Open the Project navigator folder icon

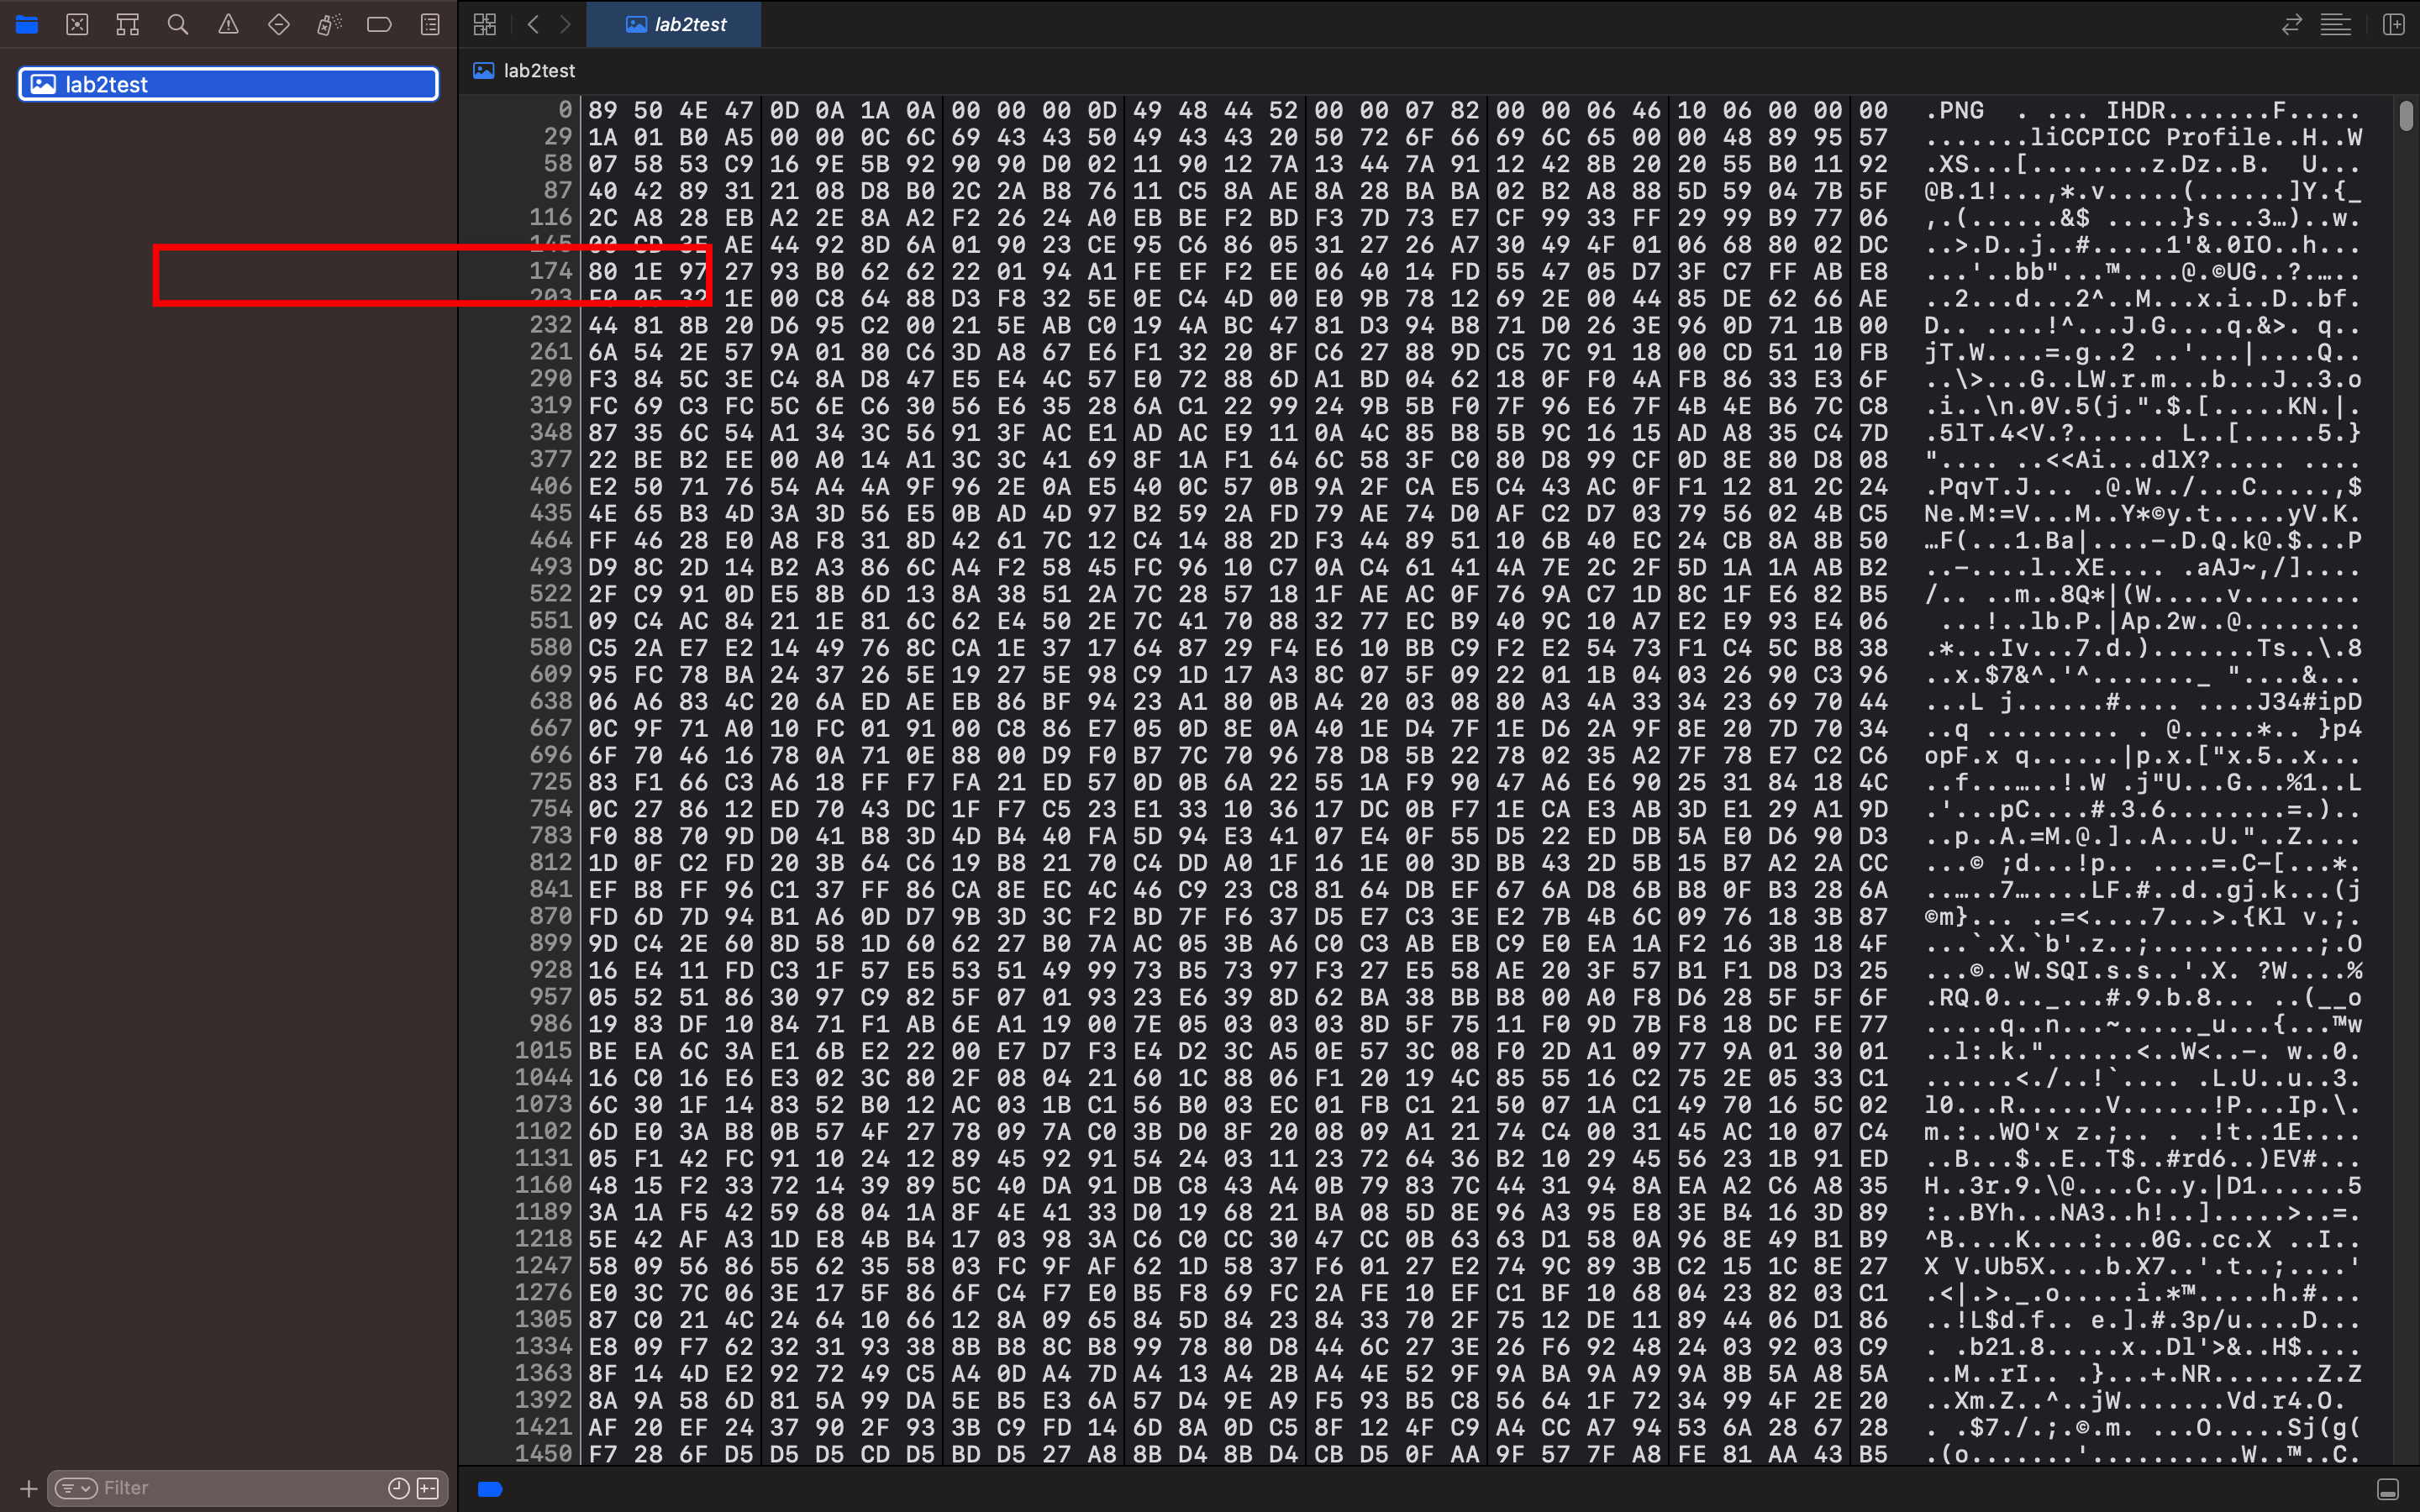pyautogui.click(x=27, y=24)
